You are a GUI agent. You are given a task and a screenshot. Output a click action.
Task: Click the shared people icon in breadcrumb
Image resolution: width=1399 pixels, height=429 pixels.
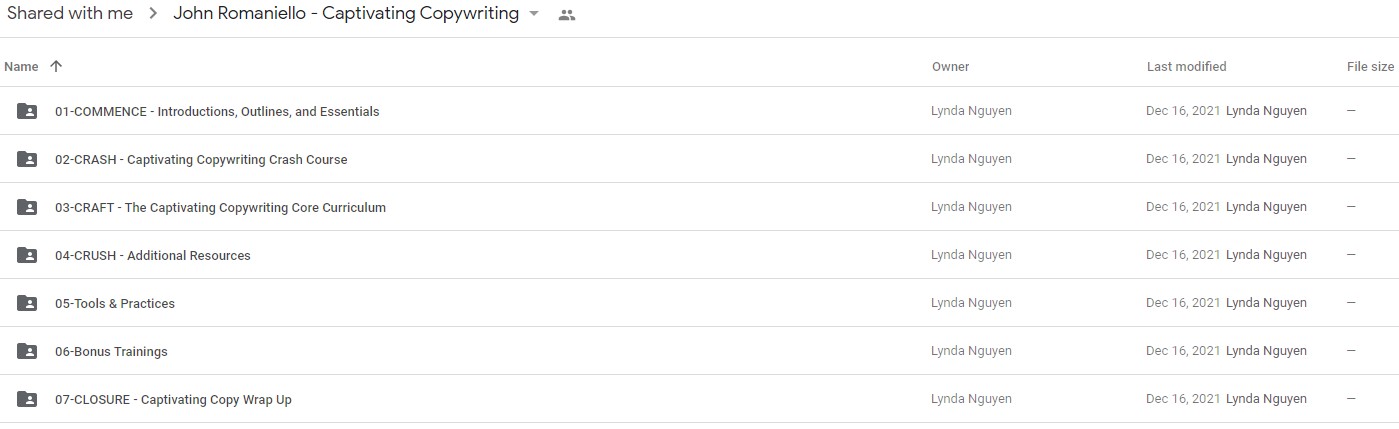567,15
